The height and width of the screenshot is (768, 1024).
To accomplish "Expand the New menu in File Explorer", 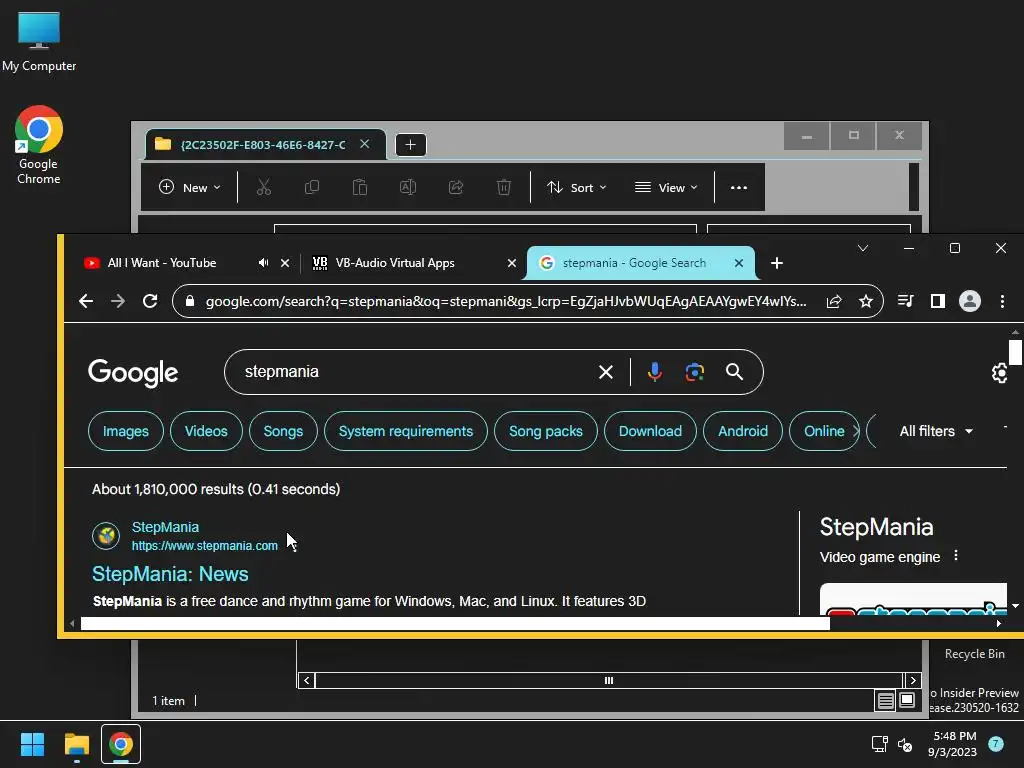I will (189, 187).
